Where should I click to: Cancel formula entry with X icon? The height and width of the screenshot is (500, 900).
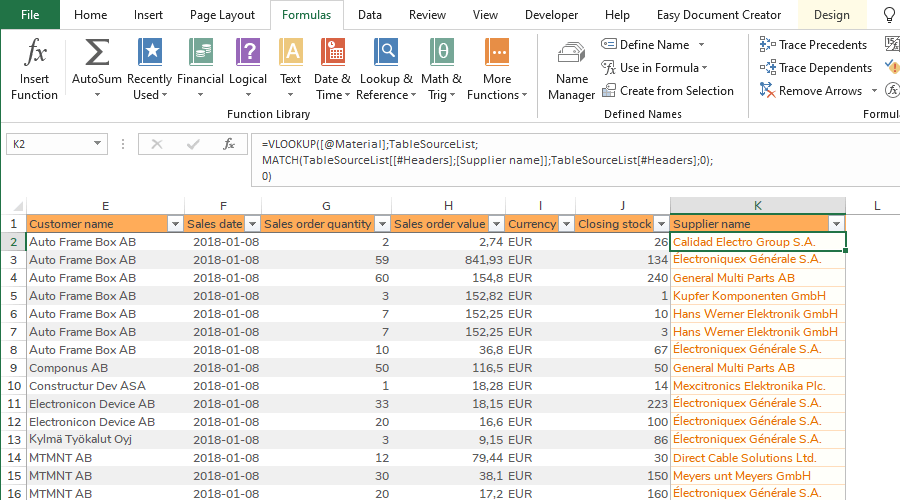click(157, 144)
